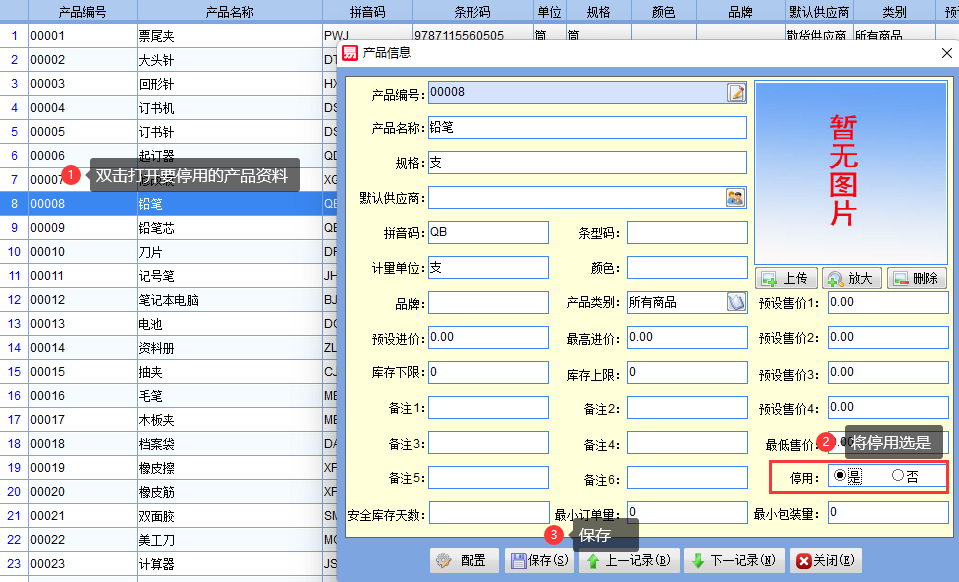Select 否 radio button for 停用
The height and width of the screenshot is (582, 959).
coord(897,476)
